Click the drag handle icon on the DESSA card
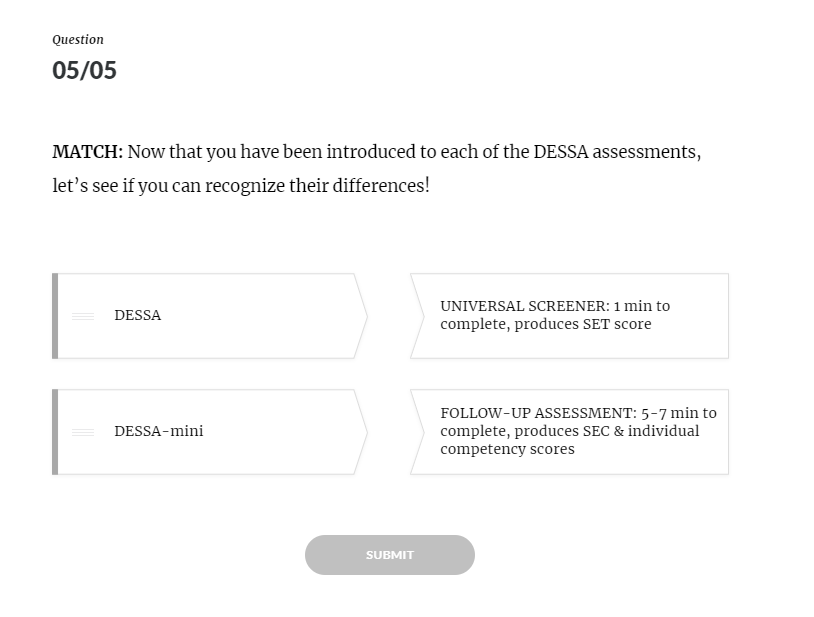The width and height of the screenshot is (814, 617). [x=83, y=316]
